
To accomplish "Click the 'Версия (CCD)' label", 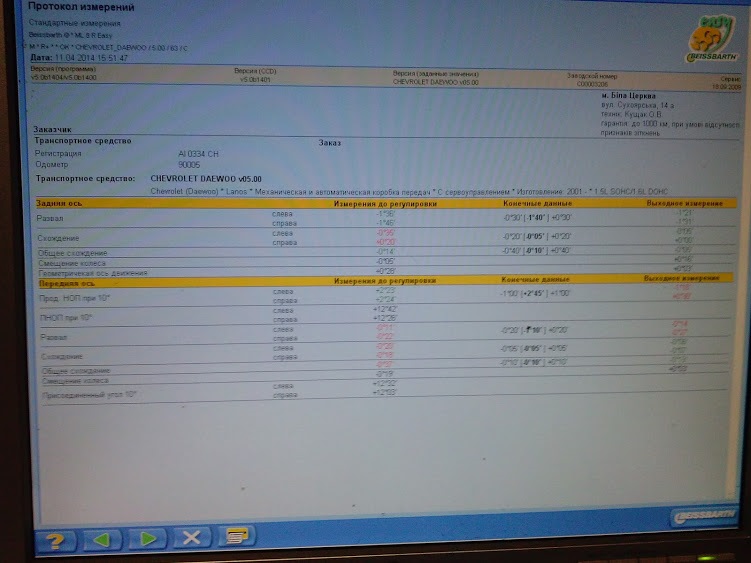I will coord(255,71).
